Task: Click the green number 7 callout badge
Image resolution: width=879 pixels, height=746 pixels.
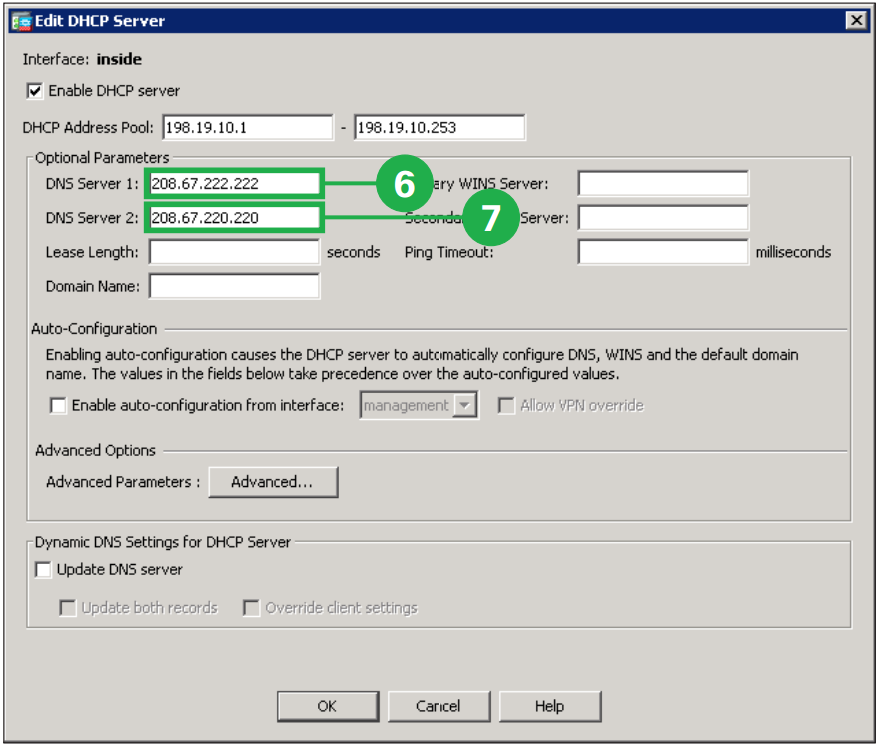Action: click(490, 218)
